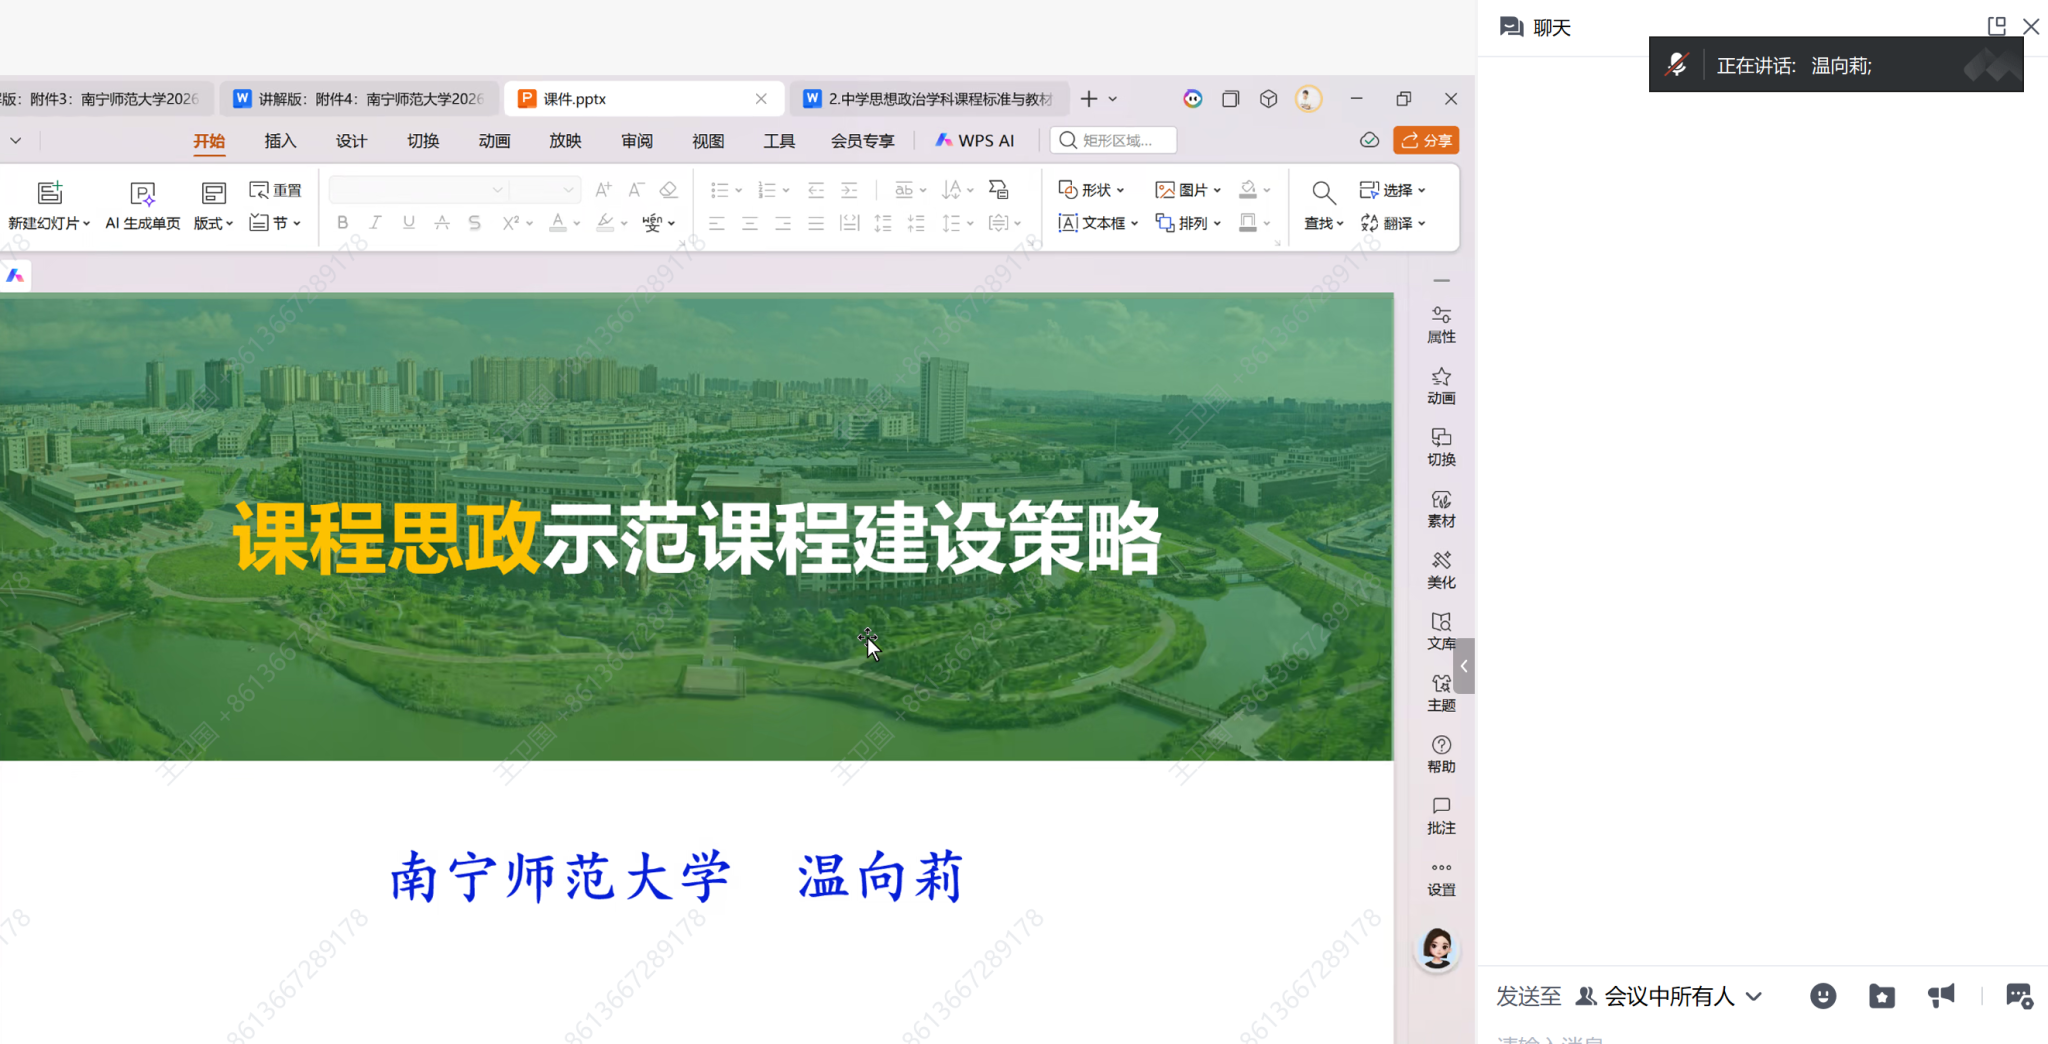Viewport: 2048px width, 1044px height.
Task: Click the font color A swatch
Action: (x=557, y=223)
